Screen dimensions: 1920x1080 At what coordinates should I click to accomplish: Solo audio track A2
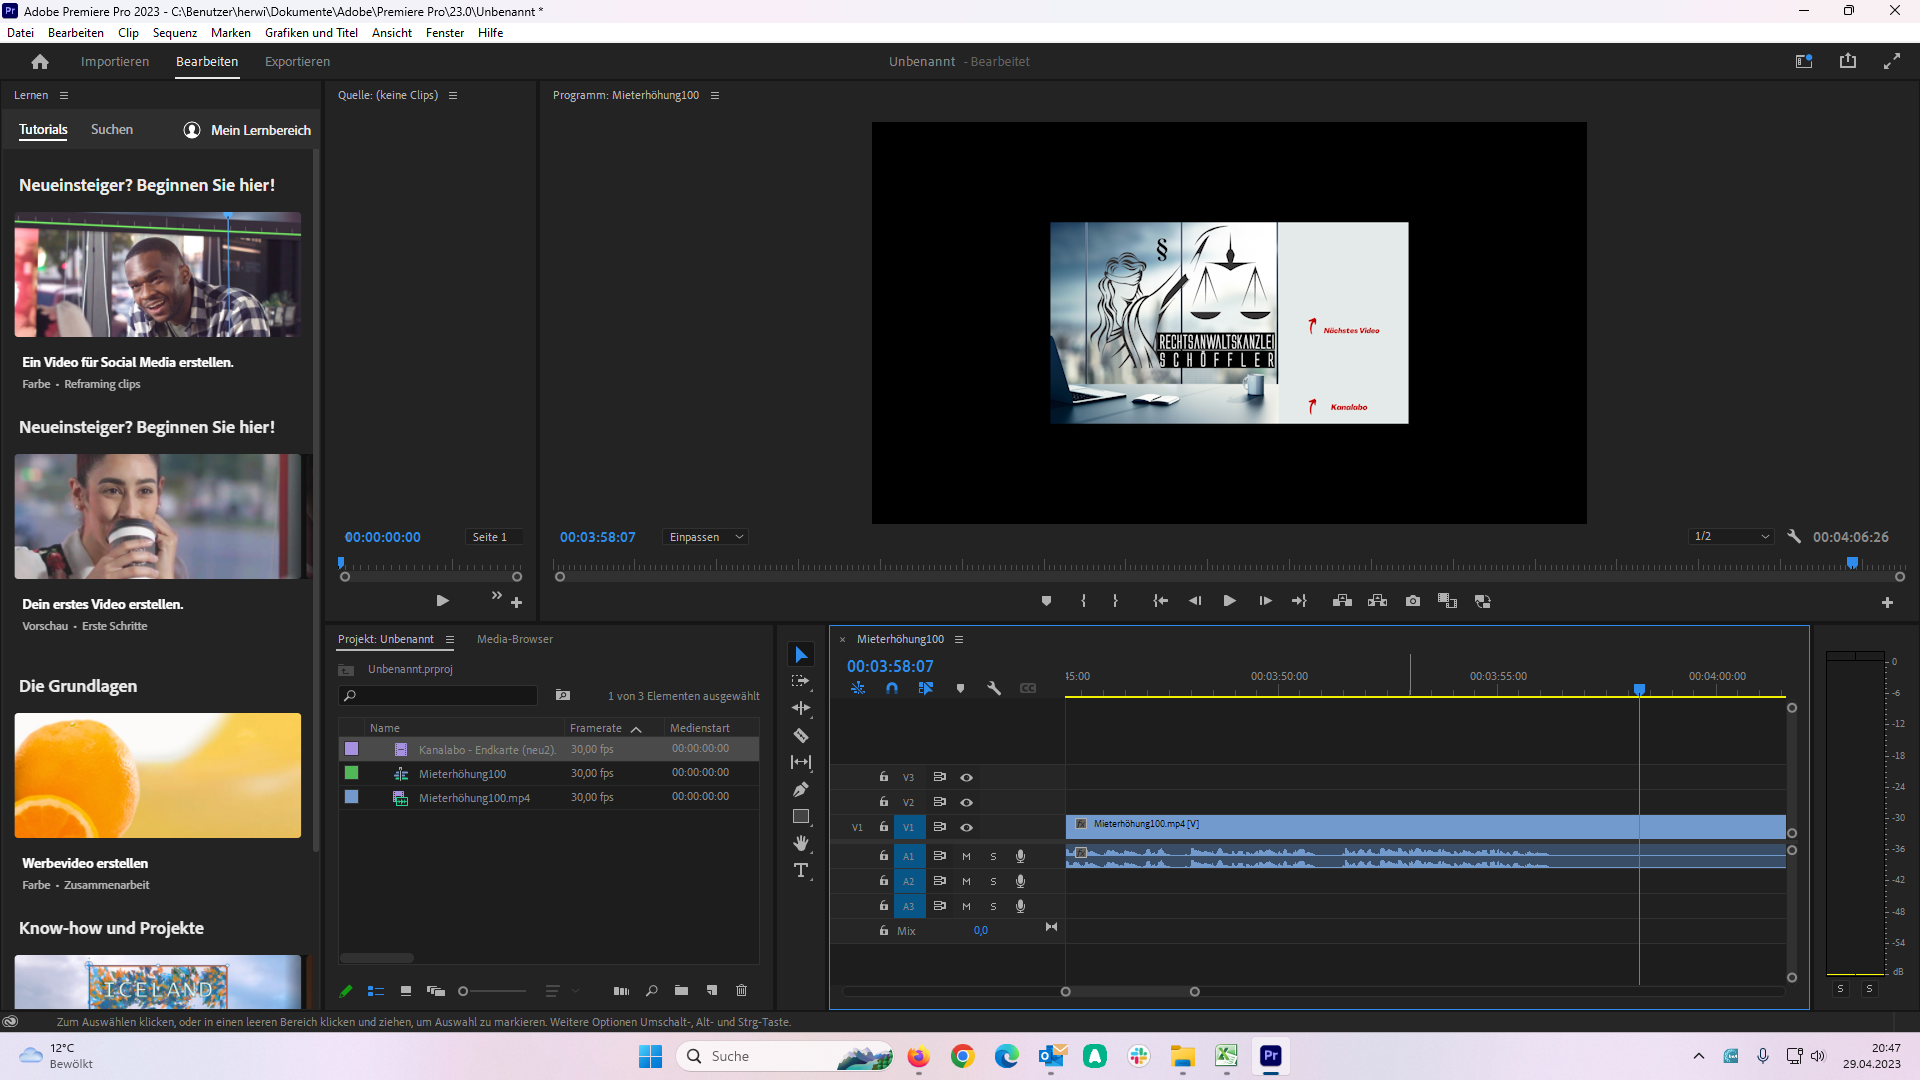point(993,881)
